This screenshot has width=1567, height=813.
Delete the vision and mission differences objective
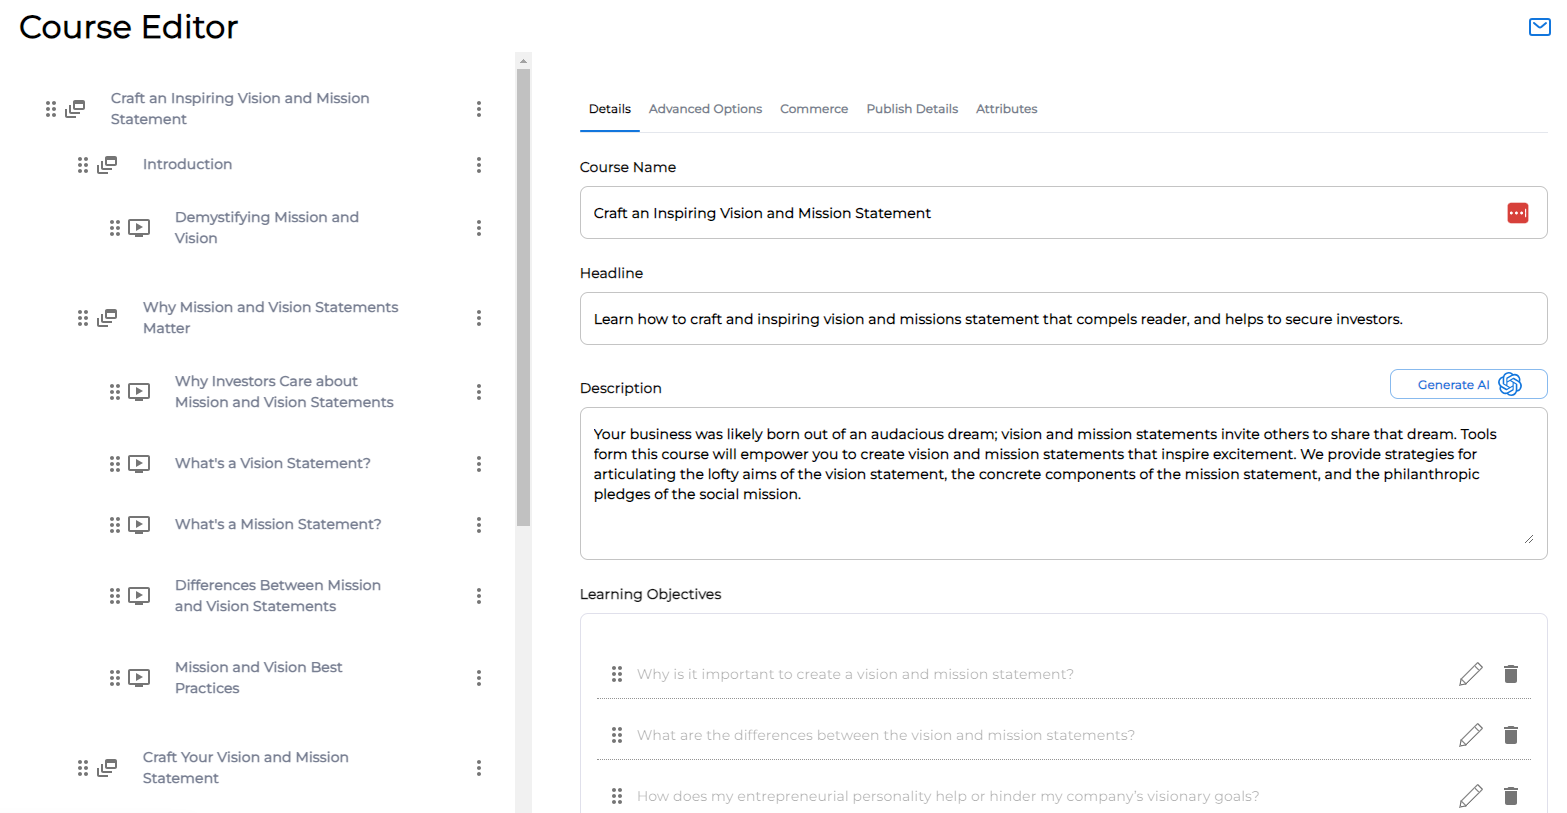click(x=1510, y=735)
